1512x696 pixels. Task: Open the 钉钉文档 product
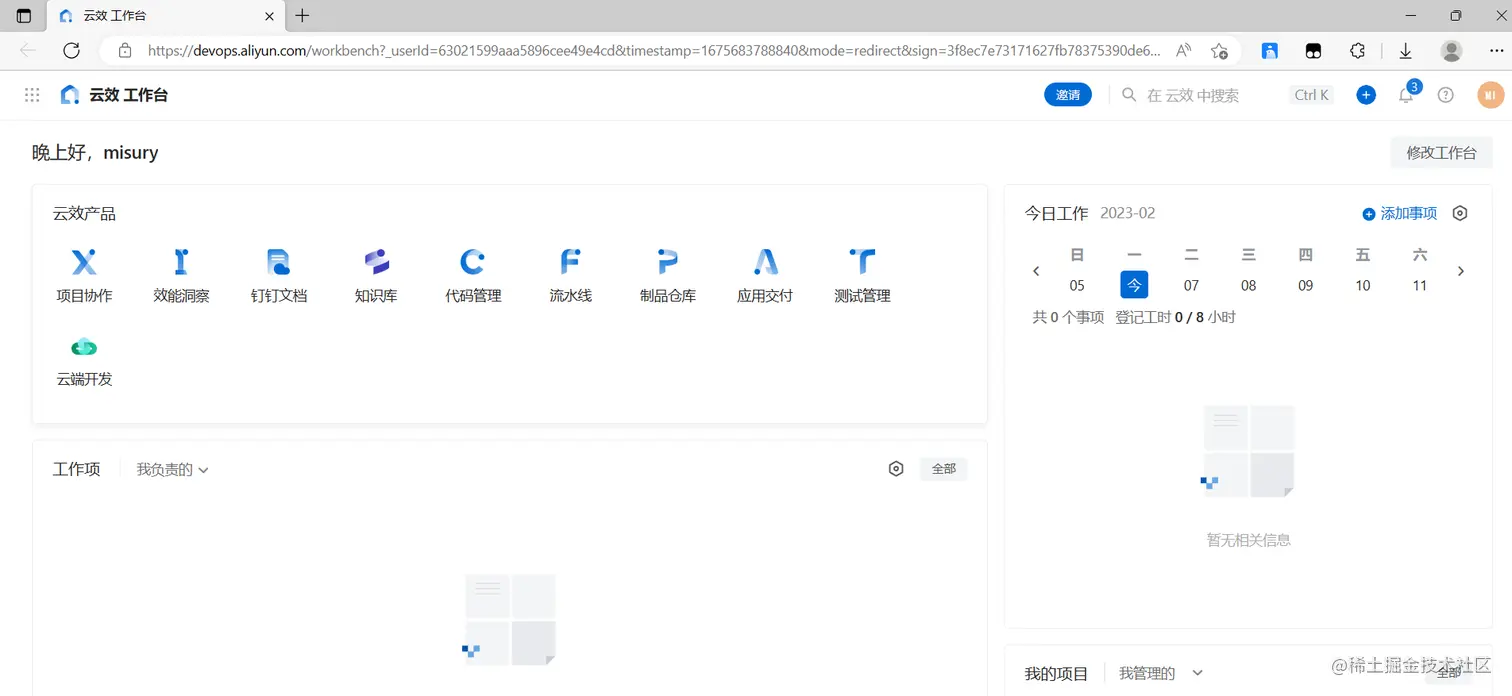pyautogui.click(x=279, y=276)
